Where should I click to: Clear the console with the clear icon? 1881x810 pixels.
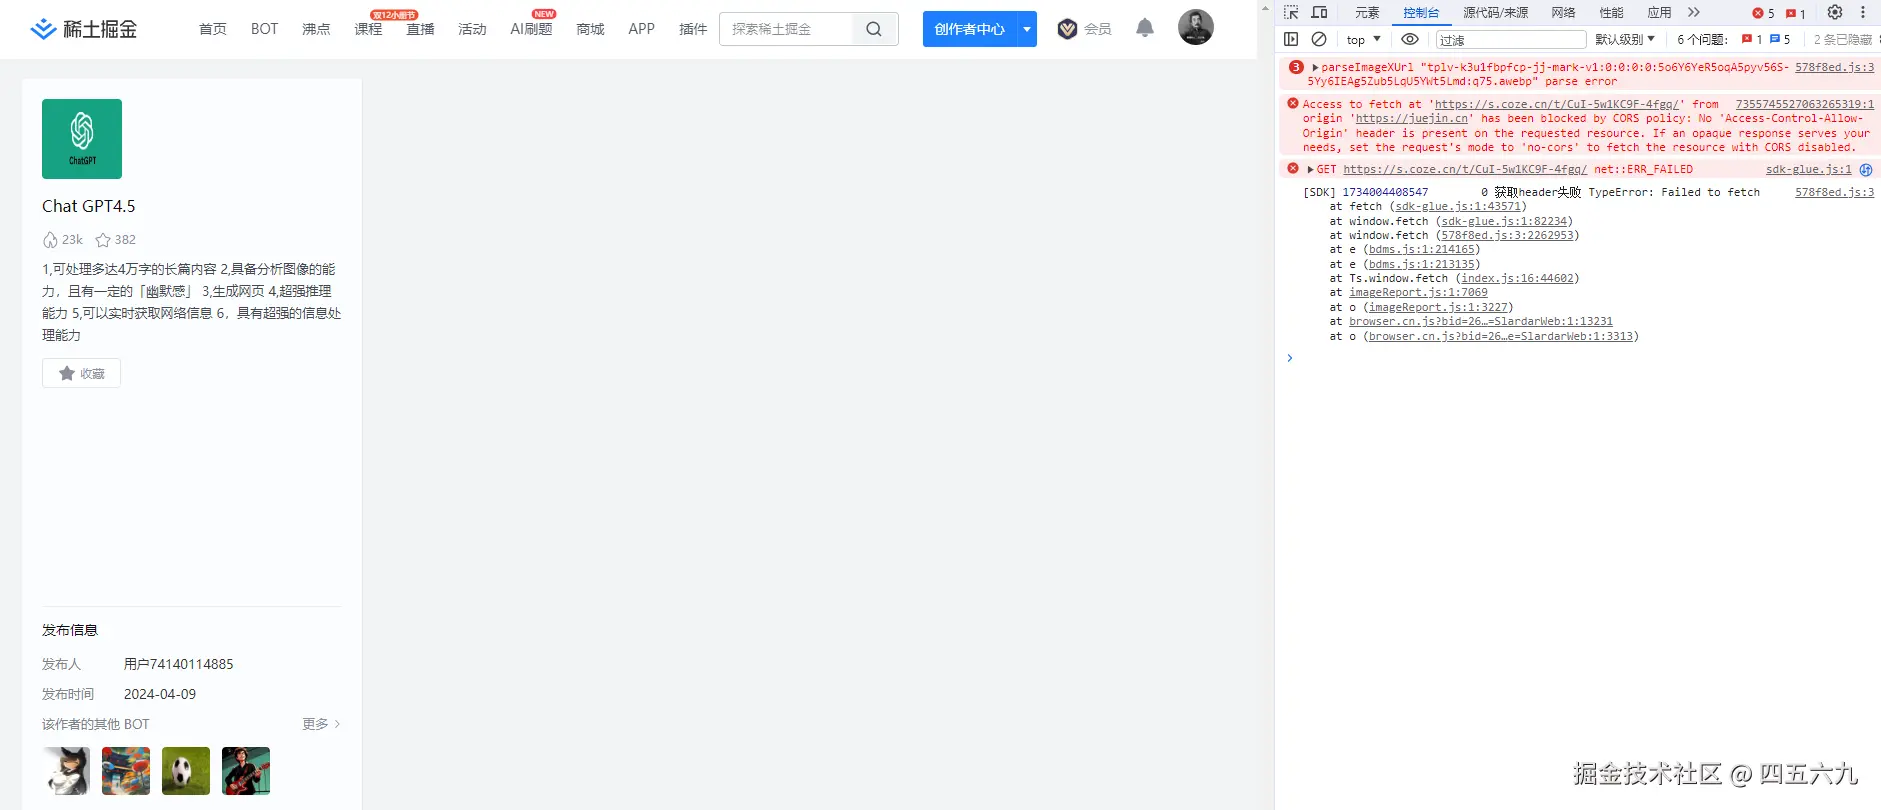coord(1319,40)
